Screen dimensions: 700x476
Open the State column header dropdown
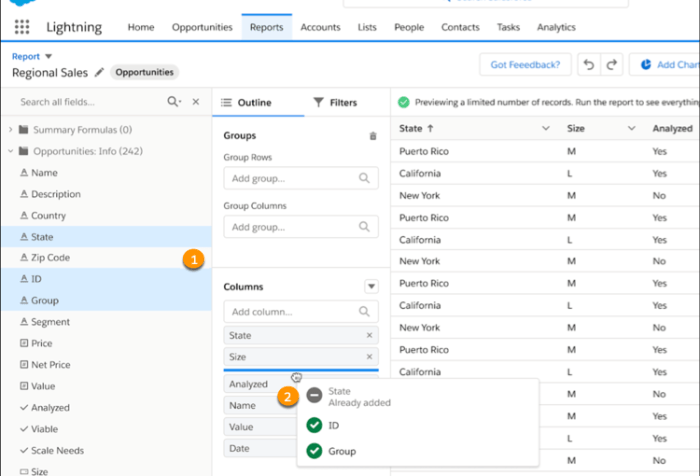click(x=545, y=128)
